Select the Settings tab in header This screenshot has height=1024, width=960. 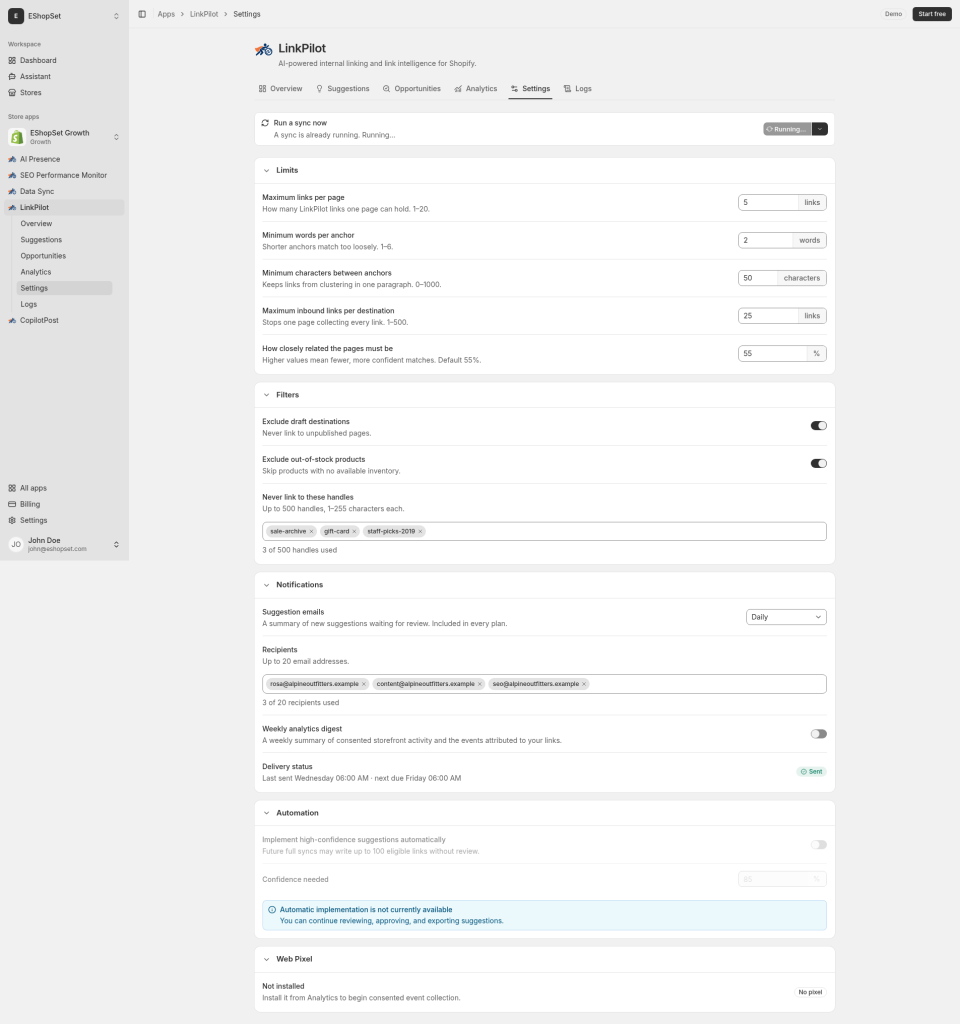[530, 89]
